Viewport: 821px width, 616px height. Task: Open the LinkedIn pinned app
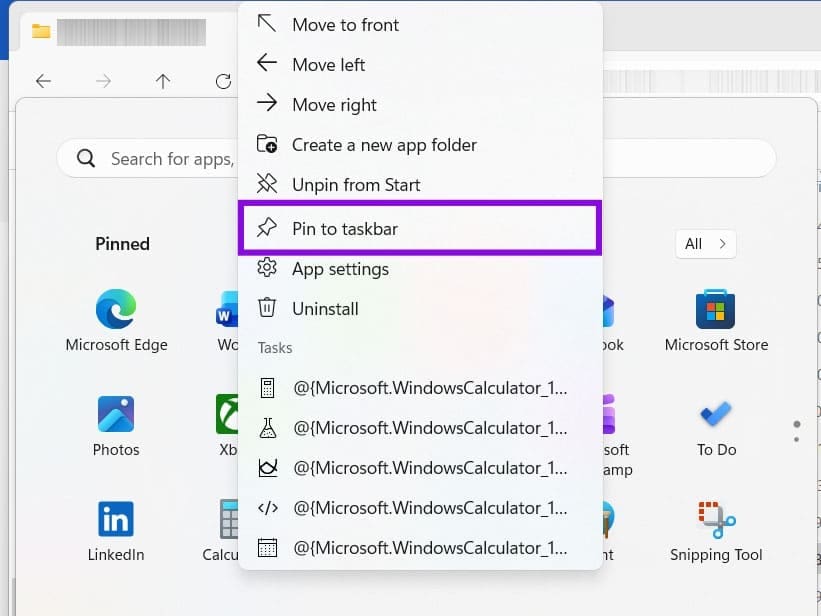(x=116, y=531)
